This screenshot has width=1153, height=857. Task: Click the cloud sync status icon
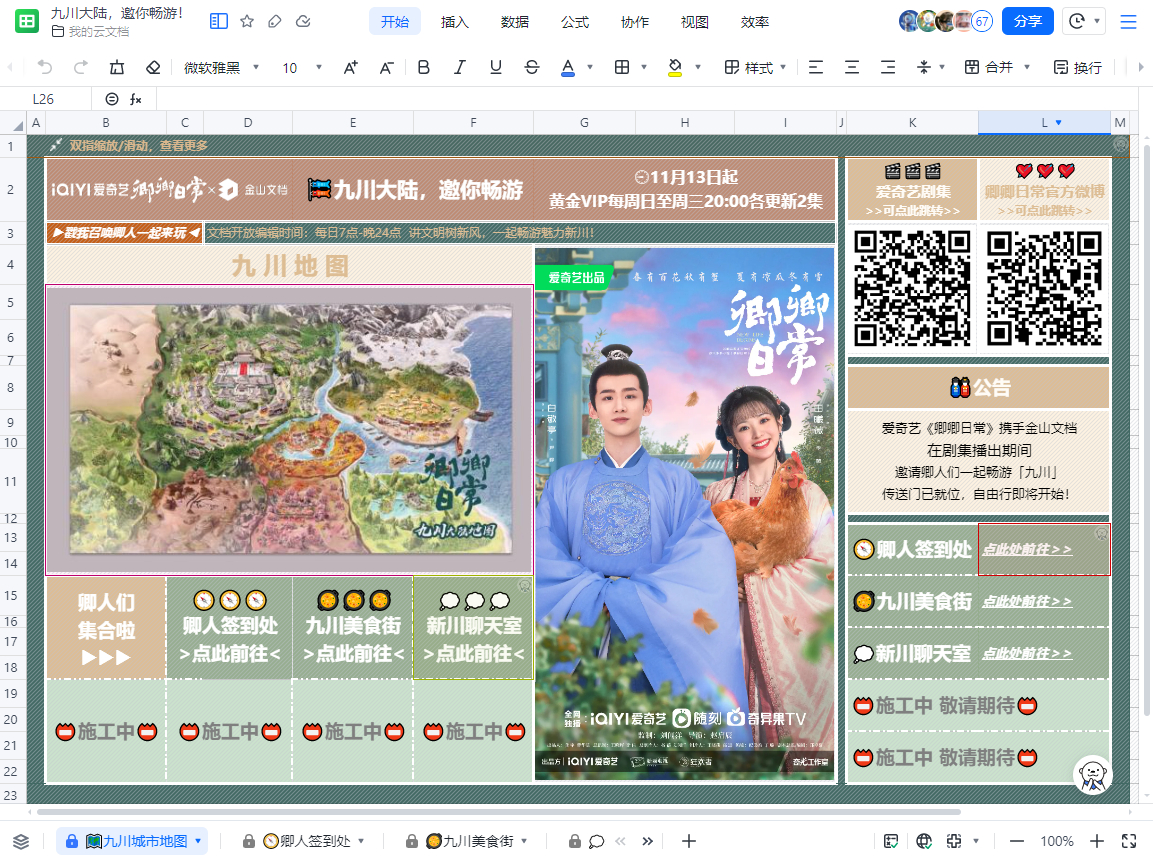click(x=303, y=21)
